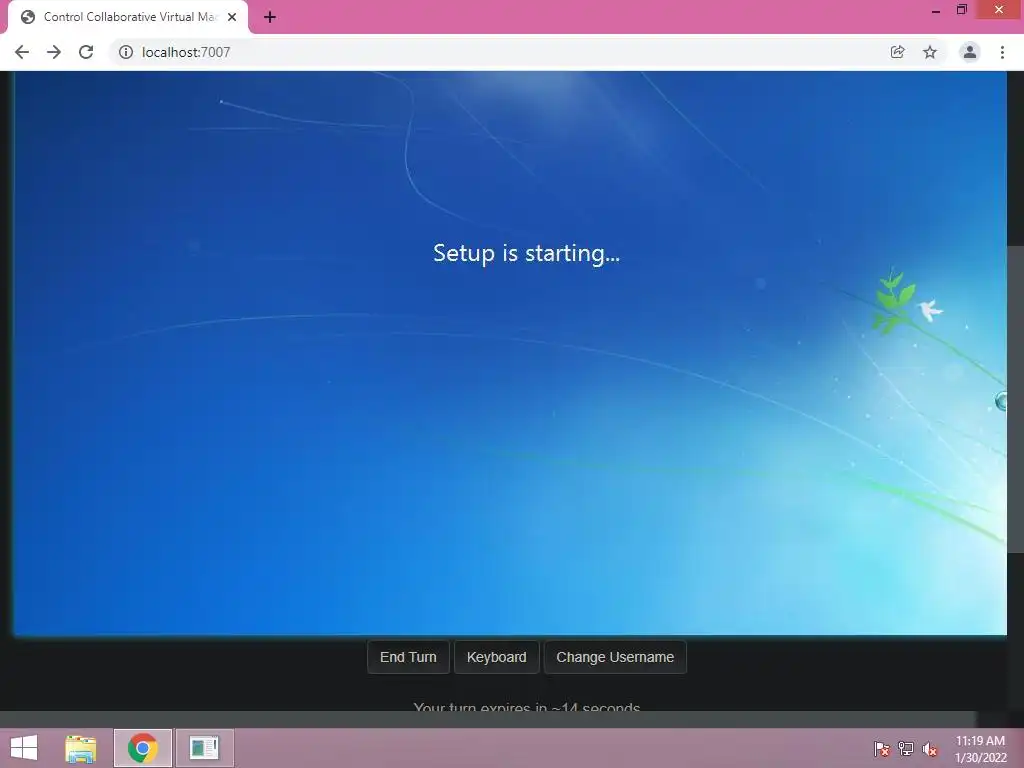Open the Chrome profile avatar
The height and width of the screenshot is (768, 1024).
pyautogui.click(x=970, y=52)
